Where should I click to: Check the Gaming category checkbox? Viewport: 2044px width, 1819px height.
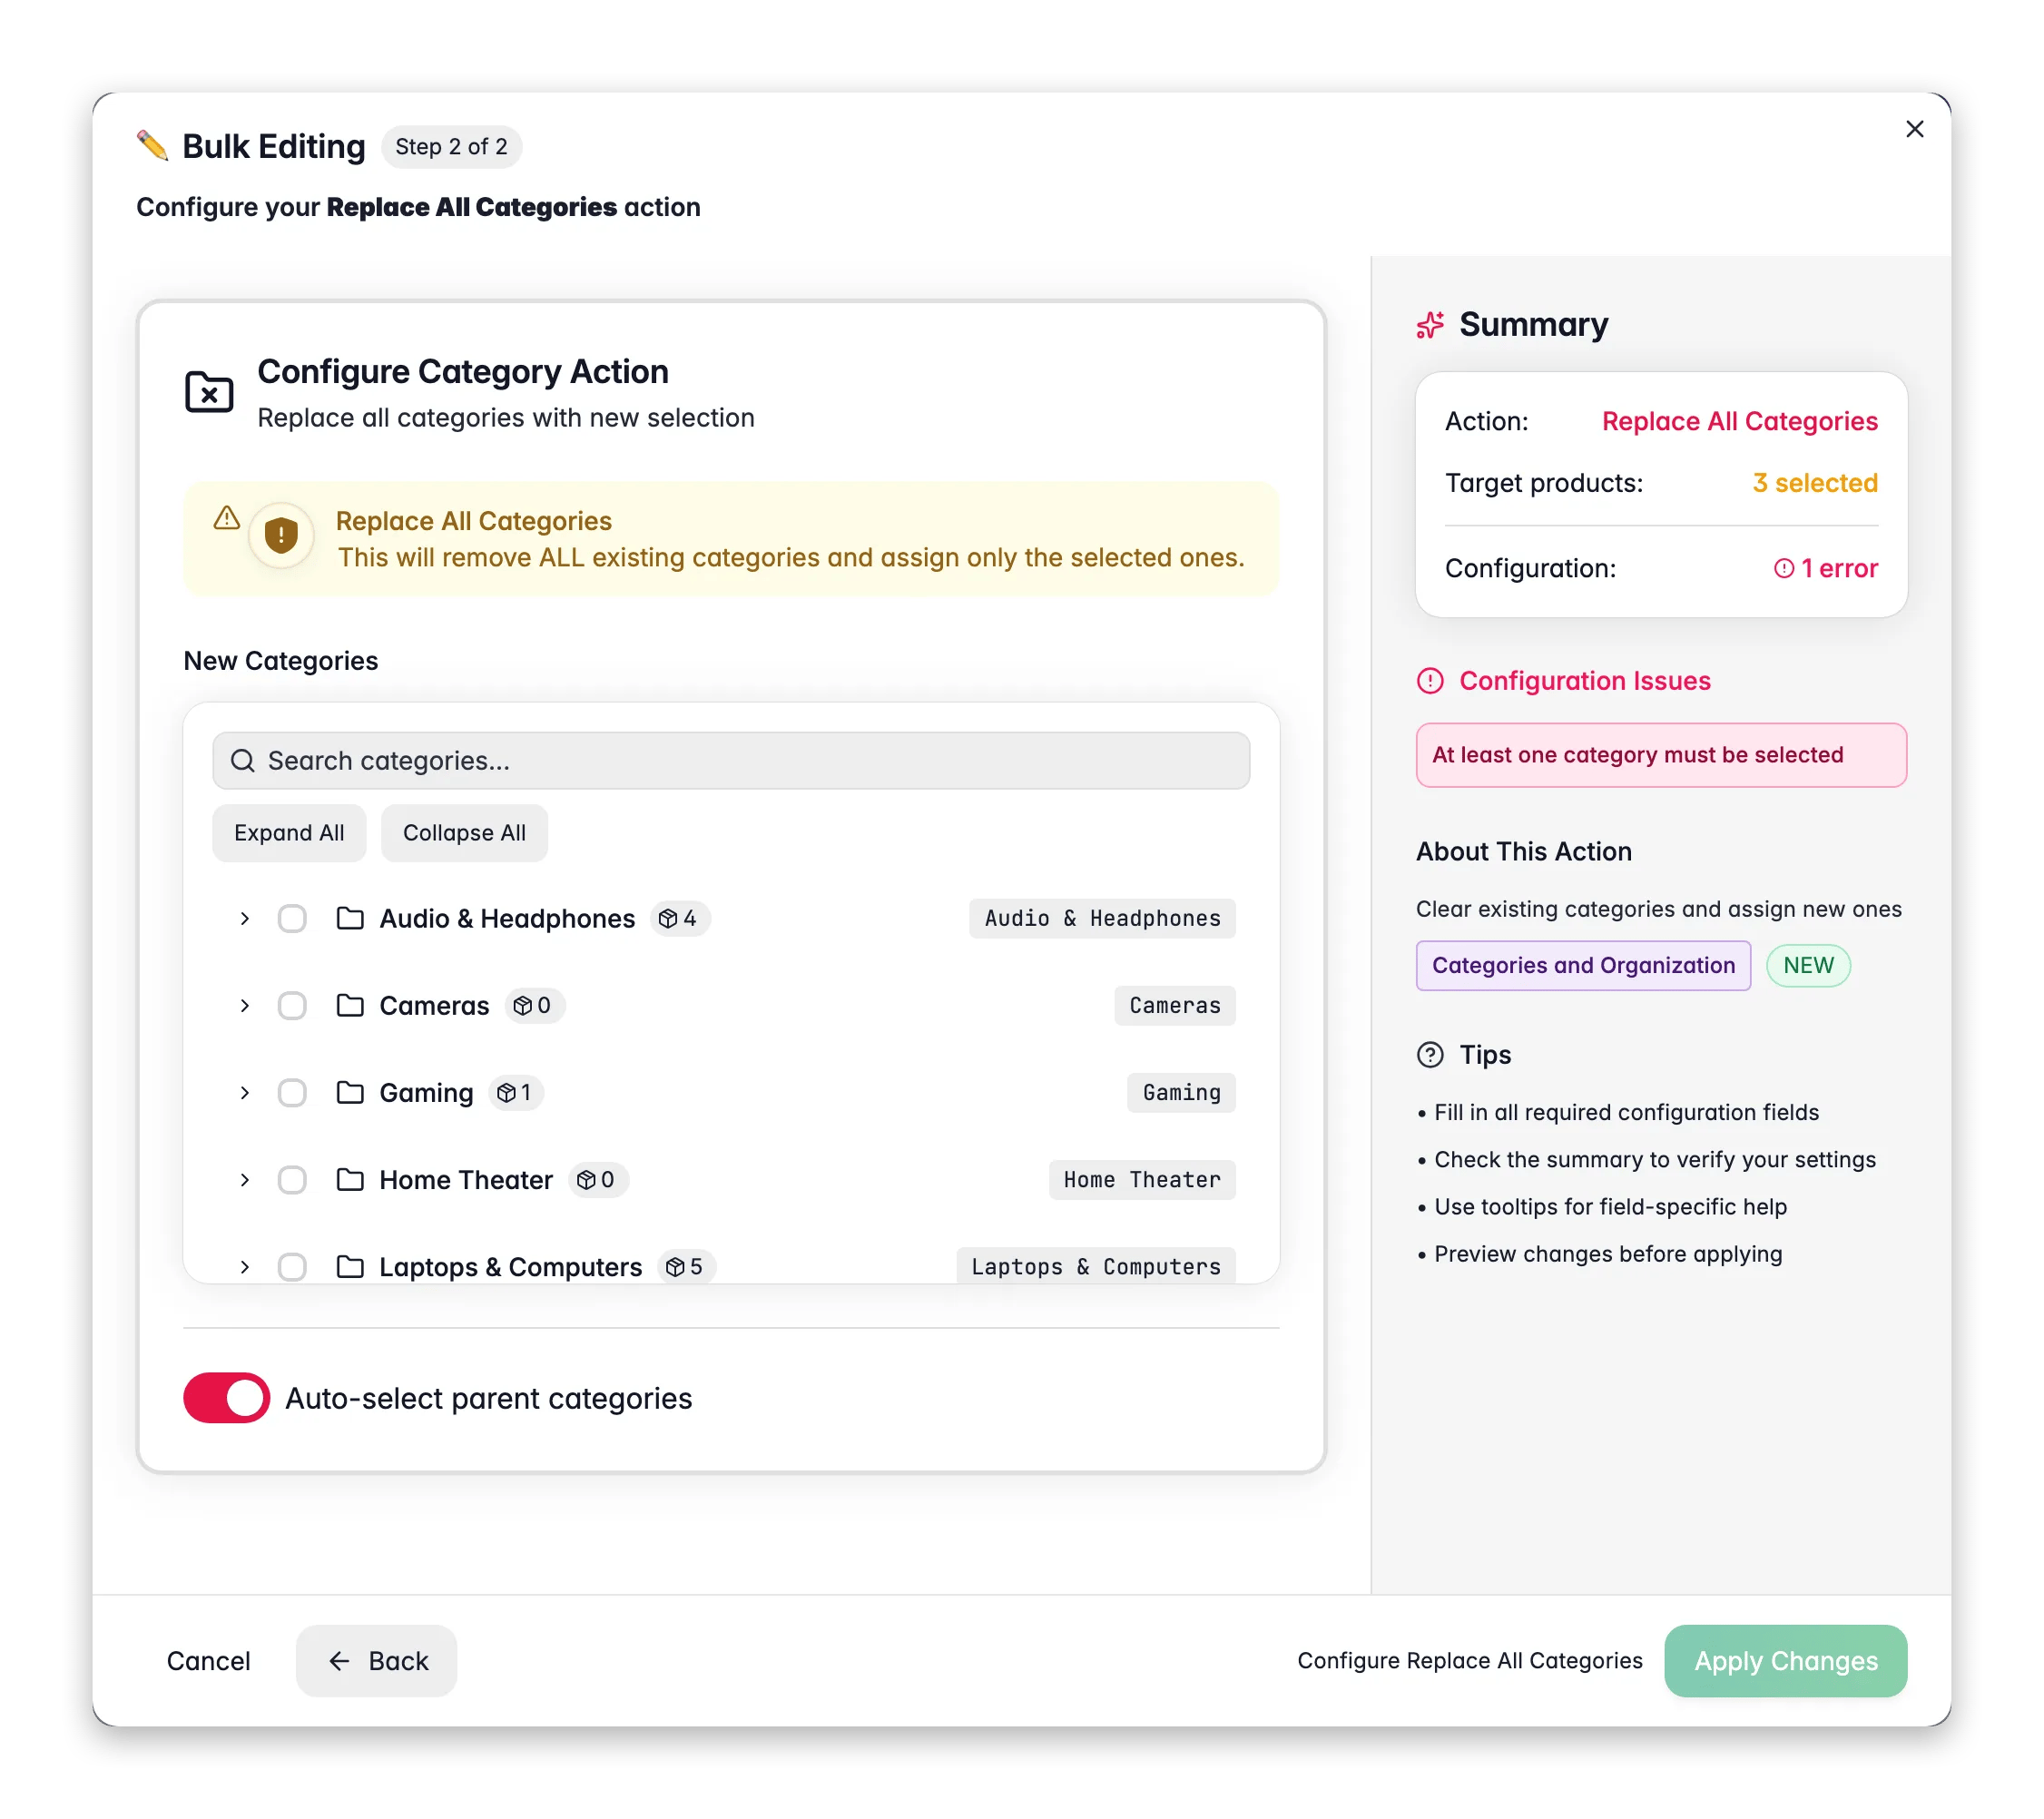pyautogui.click(x=292, y=1092)
